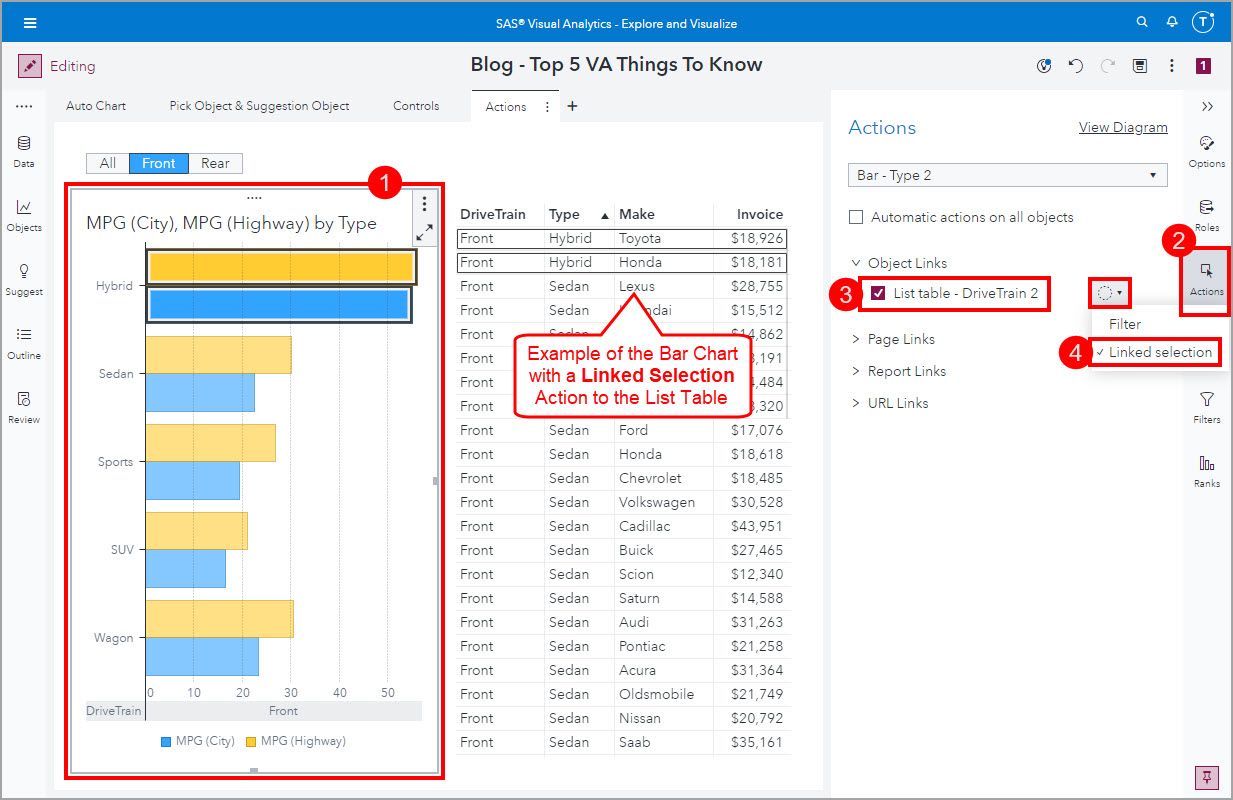The width and height of the screenshot is (1233, 800).
Task: Collapse the Object Links section
Action: coord(856,263)
